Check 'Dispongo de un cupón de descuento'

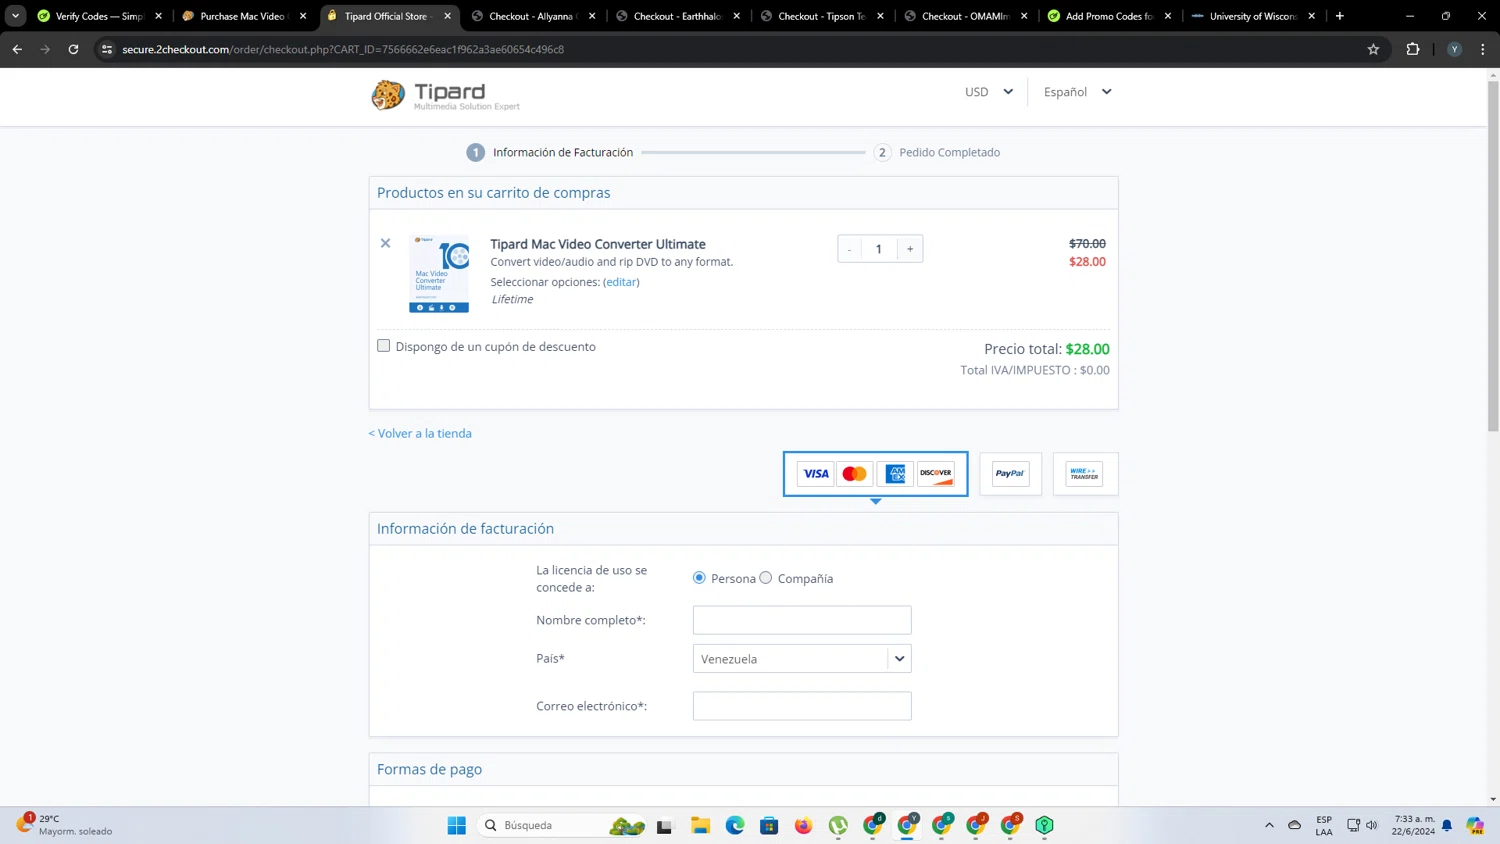(x=383, y=346)
